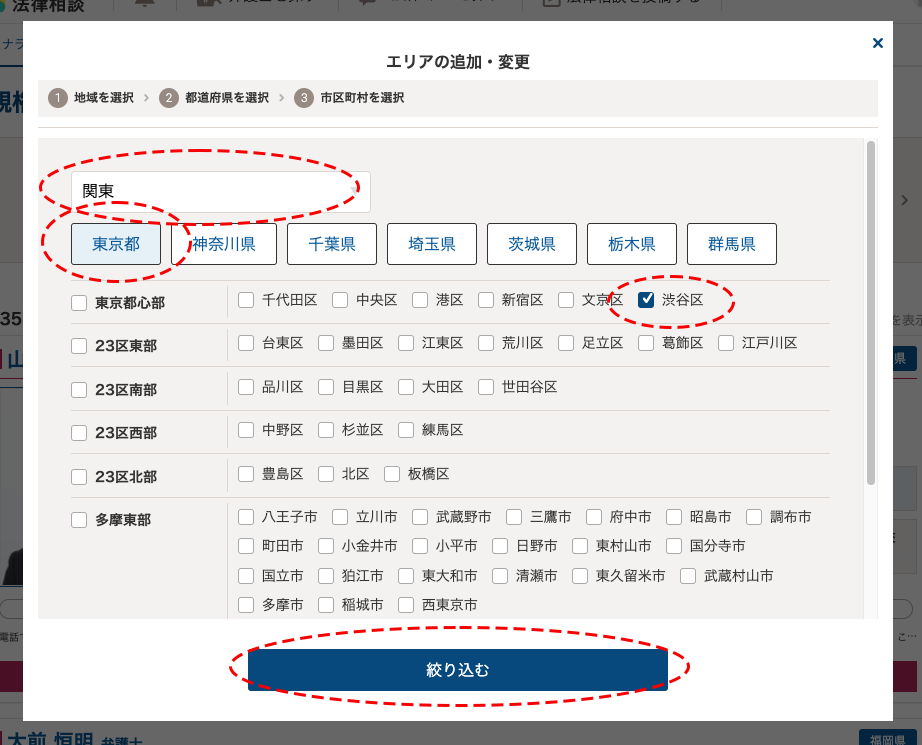Image resolution: width=922 pixels, height=745 pixels.
Task: Select the 栃木県 prefecture button
Action: (x=632, y=244)
